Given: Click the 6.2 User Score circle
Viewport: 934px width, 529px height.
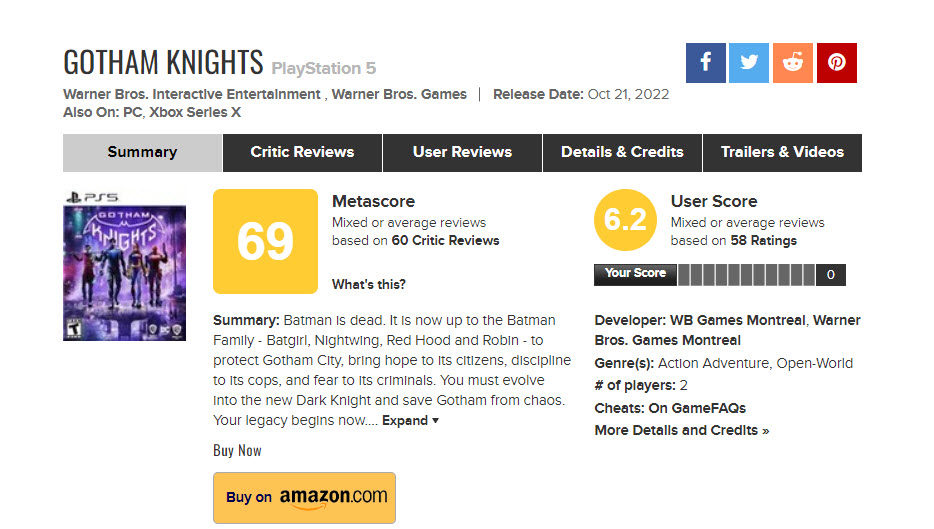Looking at the screenshot, I should tap(625, 220).
